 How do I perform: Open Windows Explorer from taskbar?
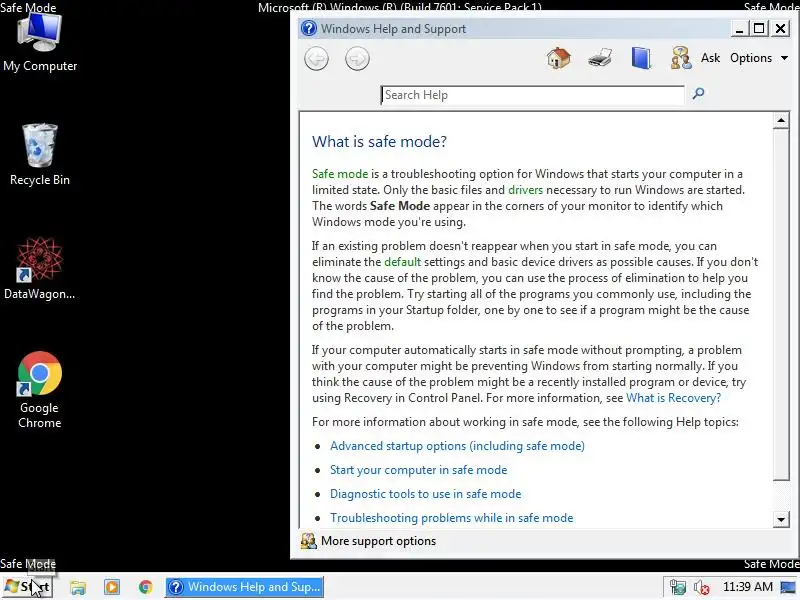[x=78, y=587]
